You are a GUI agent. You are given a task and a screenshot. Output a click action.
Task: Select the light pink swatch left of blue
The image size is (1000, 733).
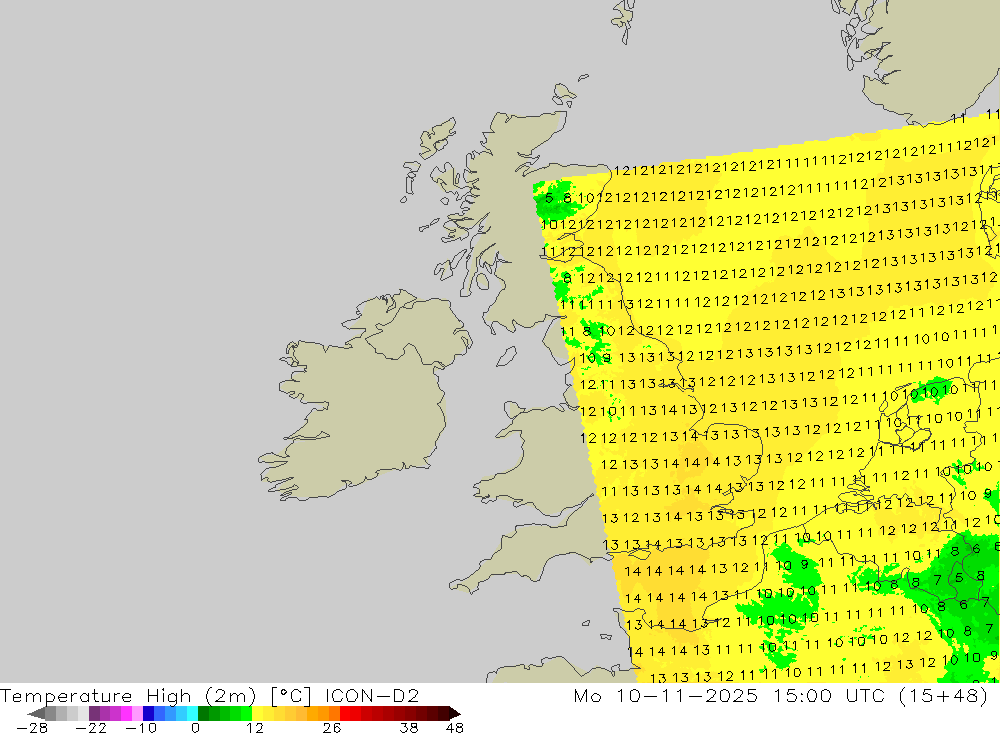pyautogui.click(x=137, y=713)
